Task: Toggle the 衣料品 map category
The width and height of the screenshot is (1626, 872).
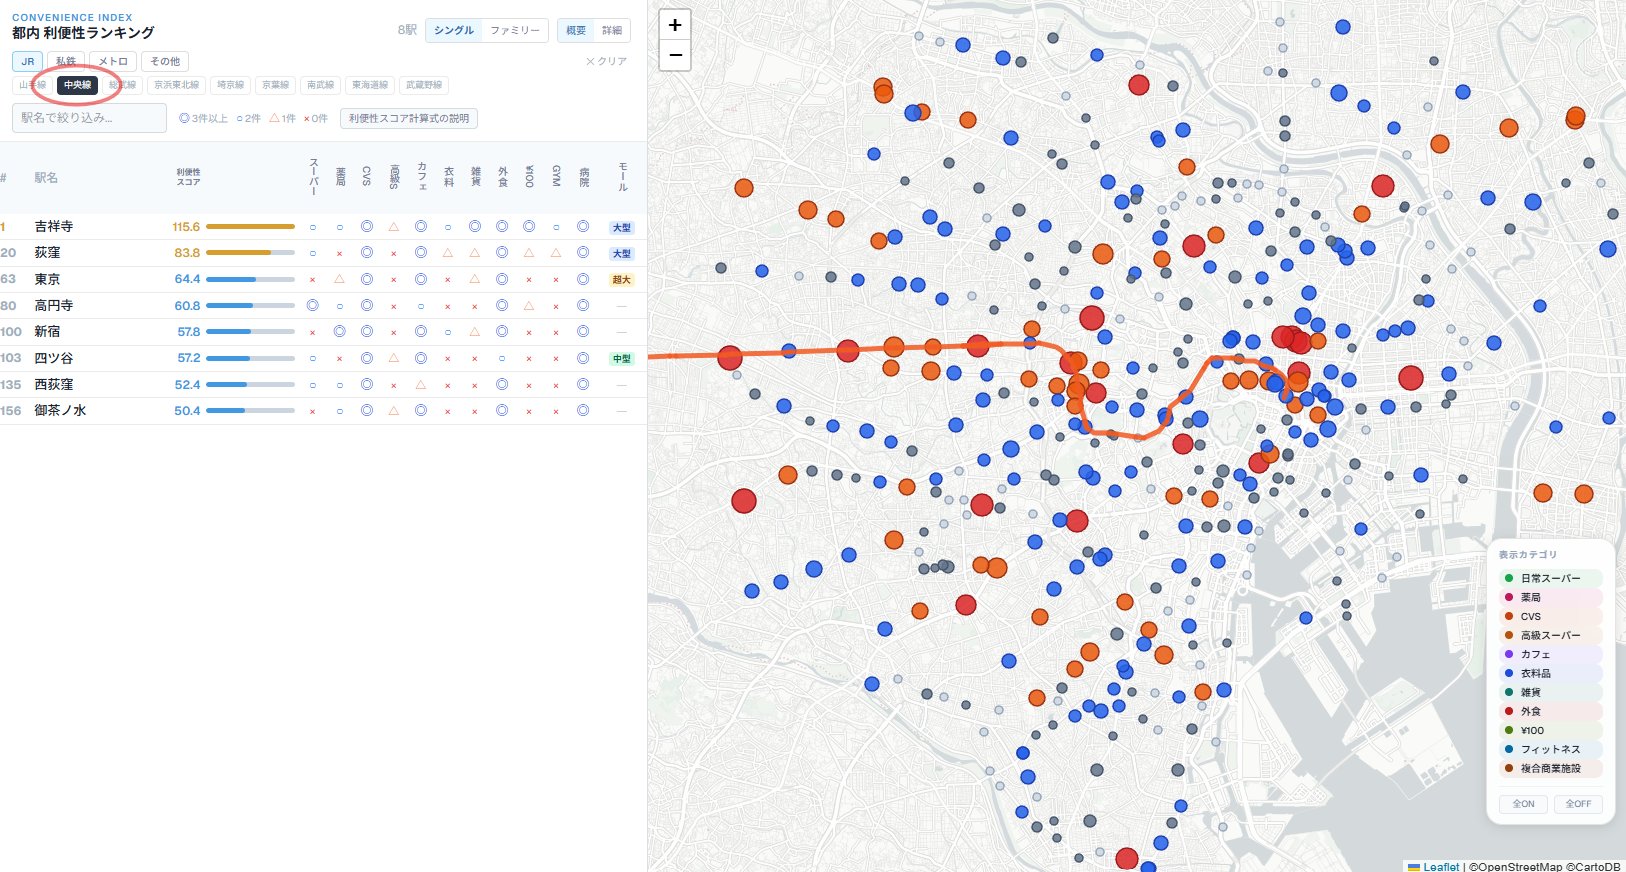Action: click(x=1550, y=673)
